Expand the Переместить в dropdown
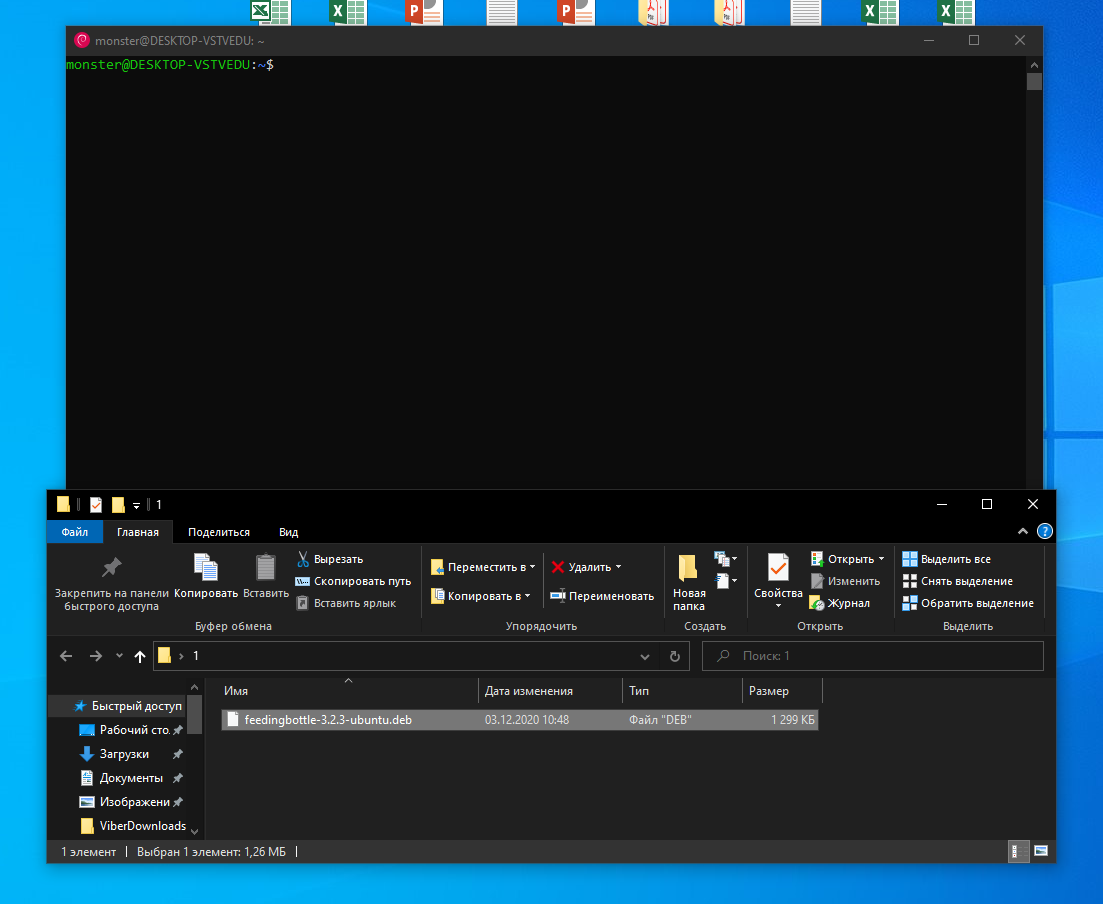1103x904 pixels. coord(531,567)
